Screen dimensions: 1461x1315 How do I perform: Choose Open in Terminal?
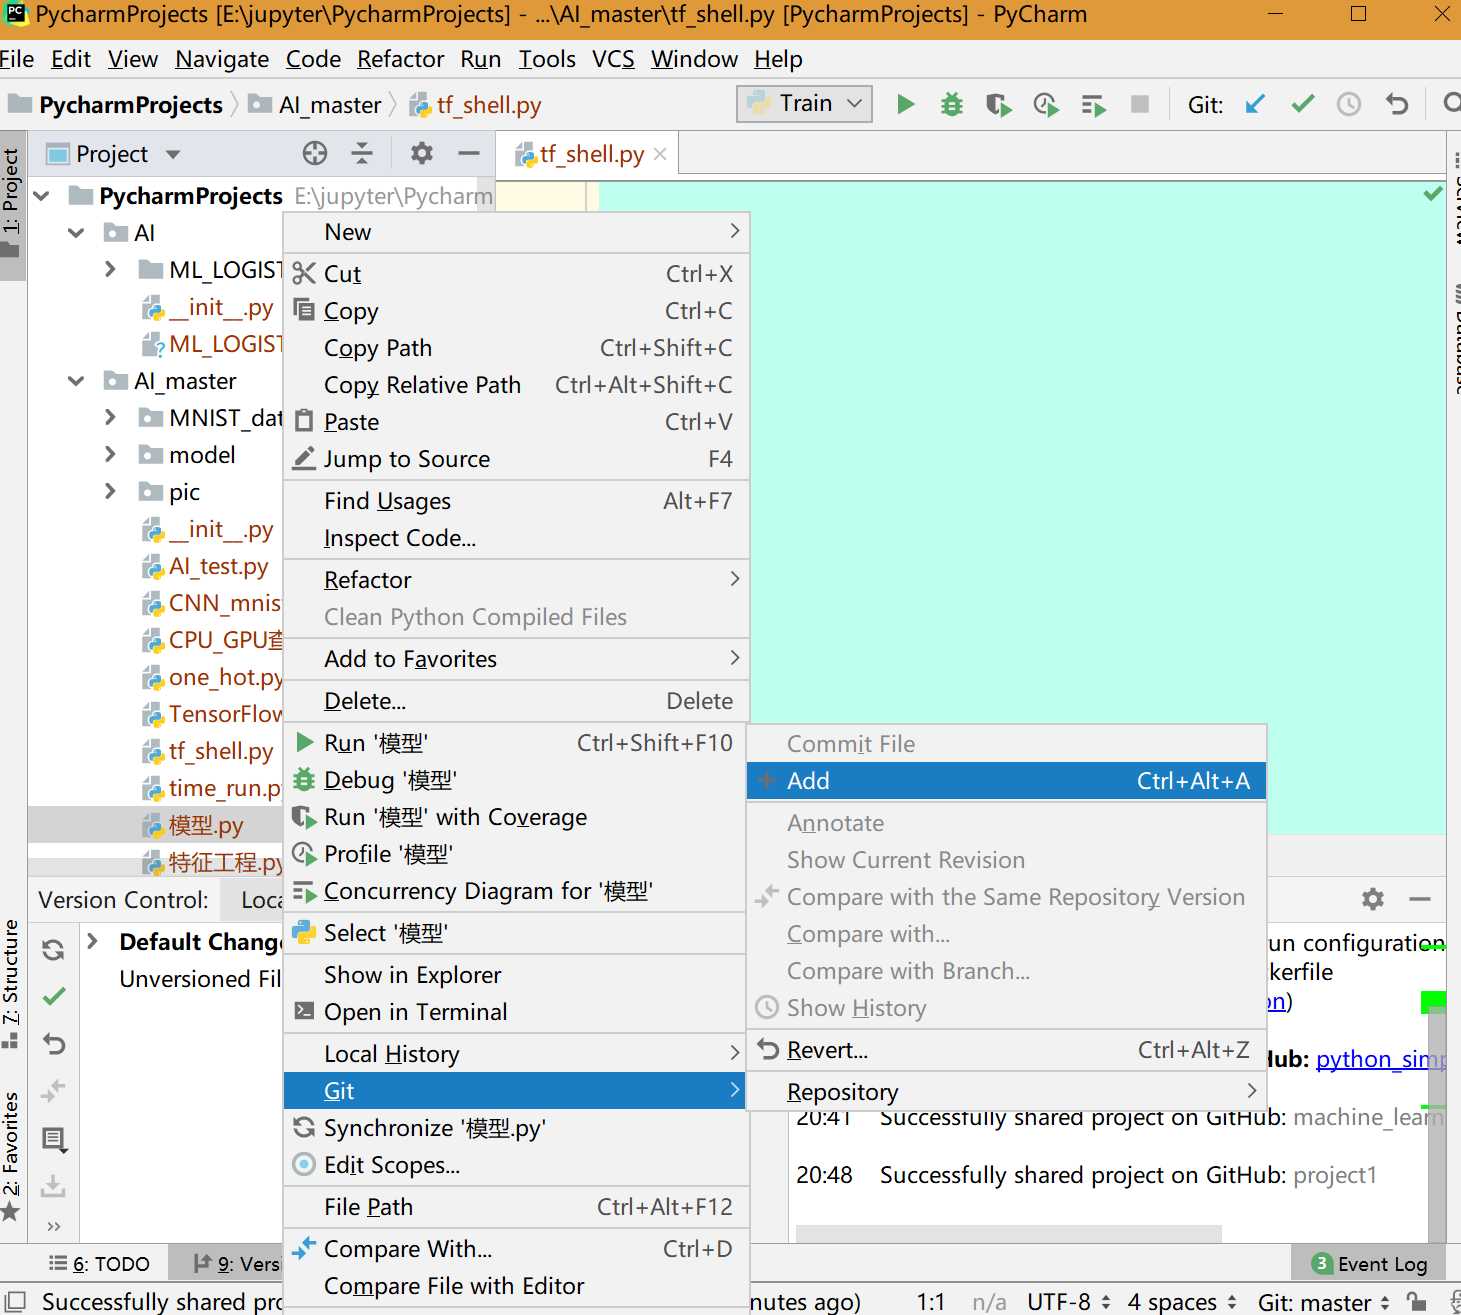point(516,1012)
